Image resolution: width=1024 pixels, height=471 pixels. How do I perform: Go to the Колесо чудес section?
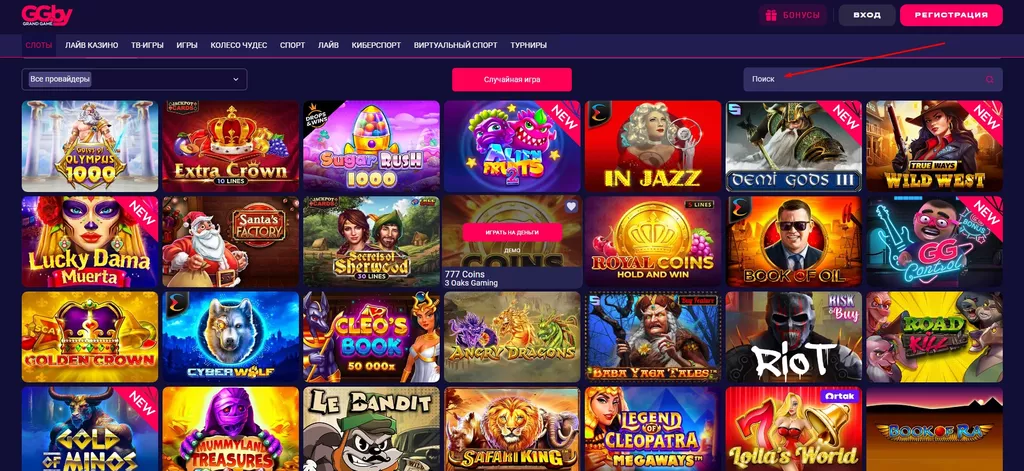coord(238,45)
